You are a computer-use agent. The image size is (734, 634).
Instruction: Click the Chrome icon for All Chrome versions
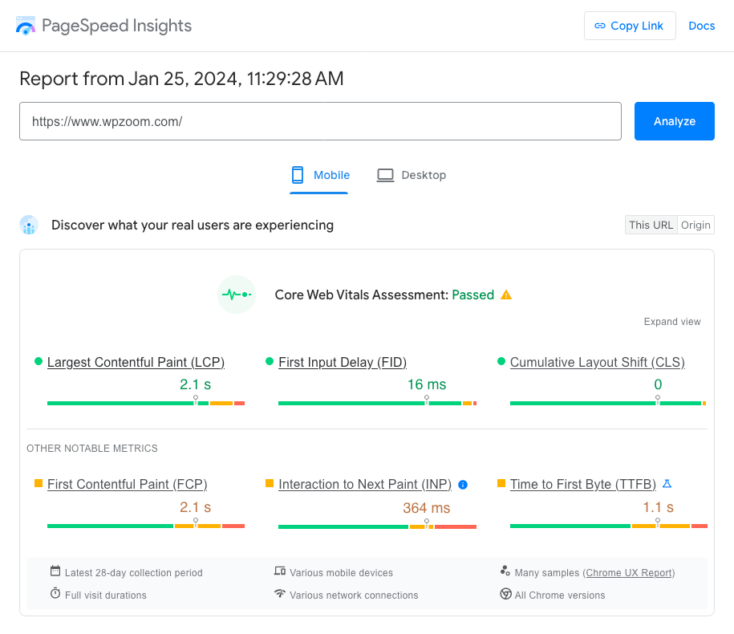(x=506, y=594)
